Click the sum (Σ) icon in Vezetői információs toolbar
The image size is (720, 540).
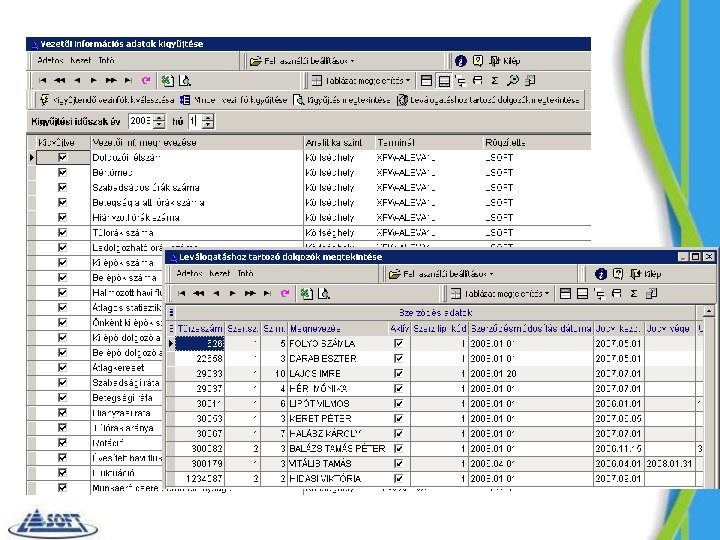coord(495,81)
